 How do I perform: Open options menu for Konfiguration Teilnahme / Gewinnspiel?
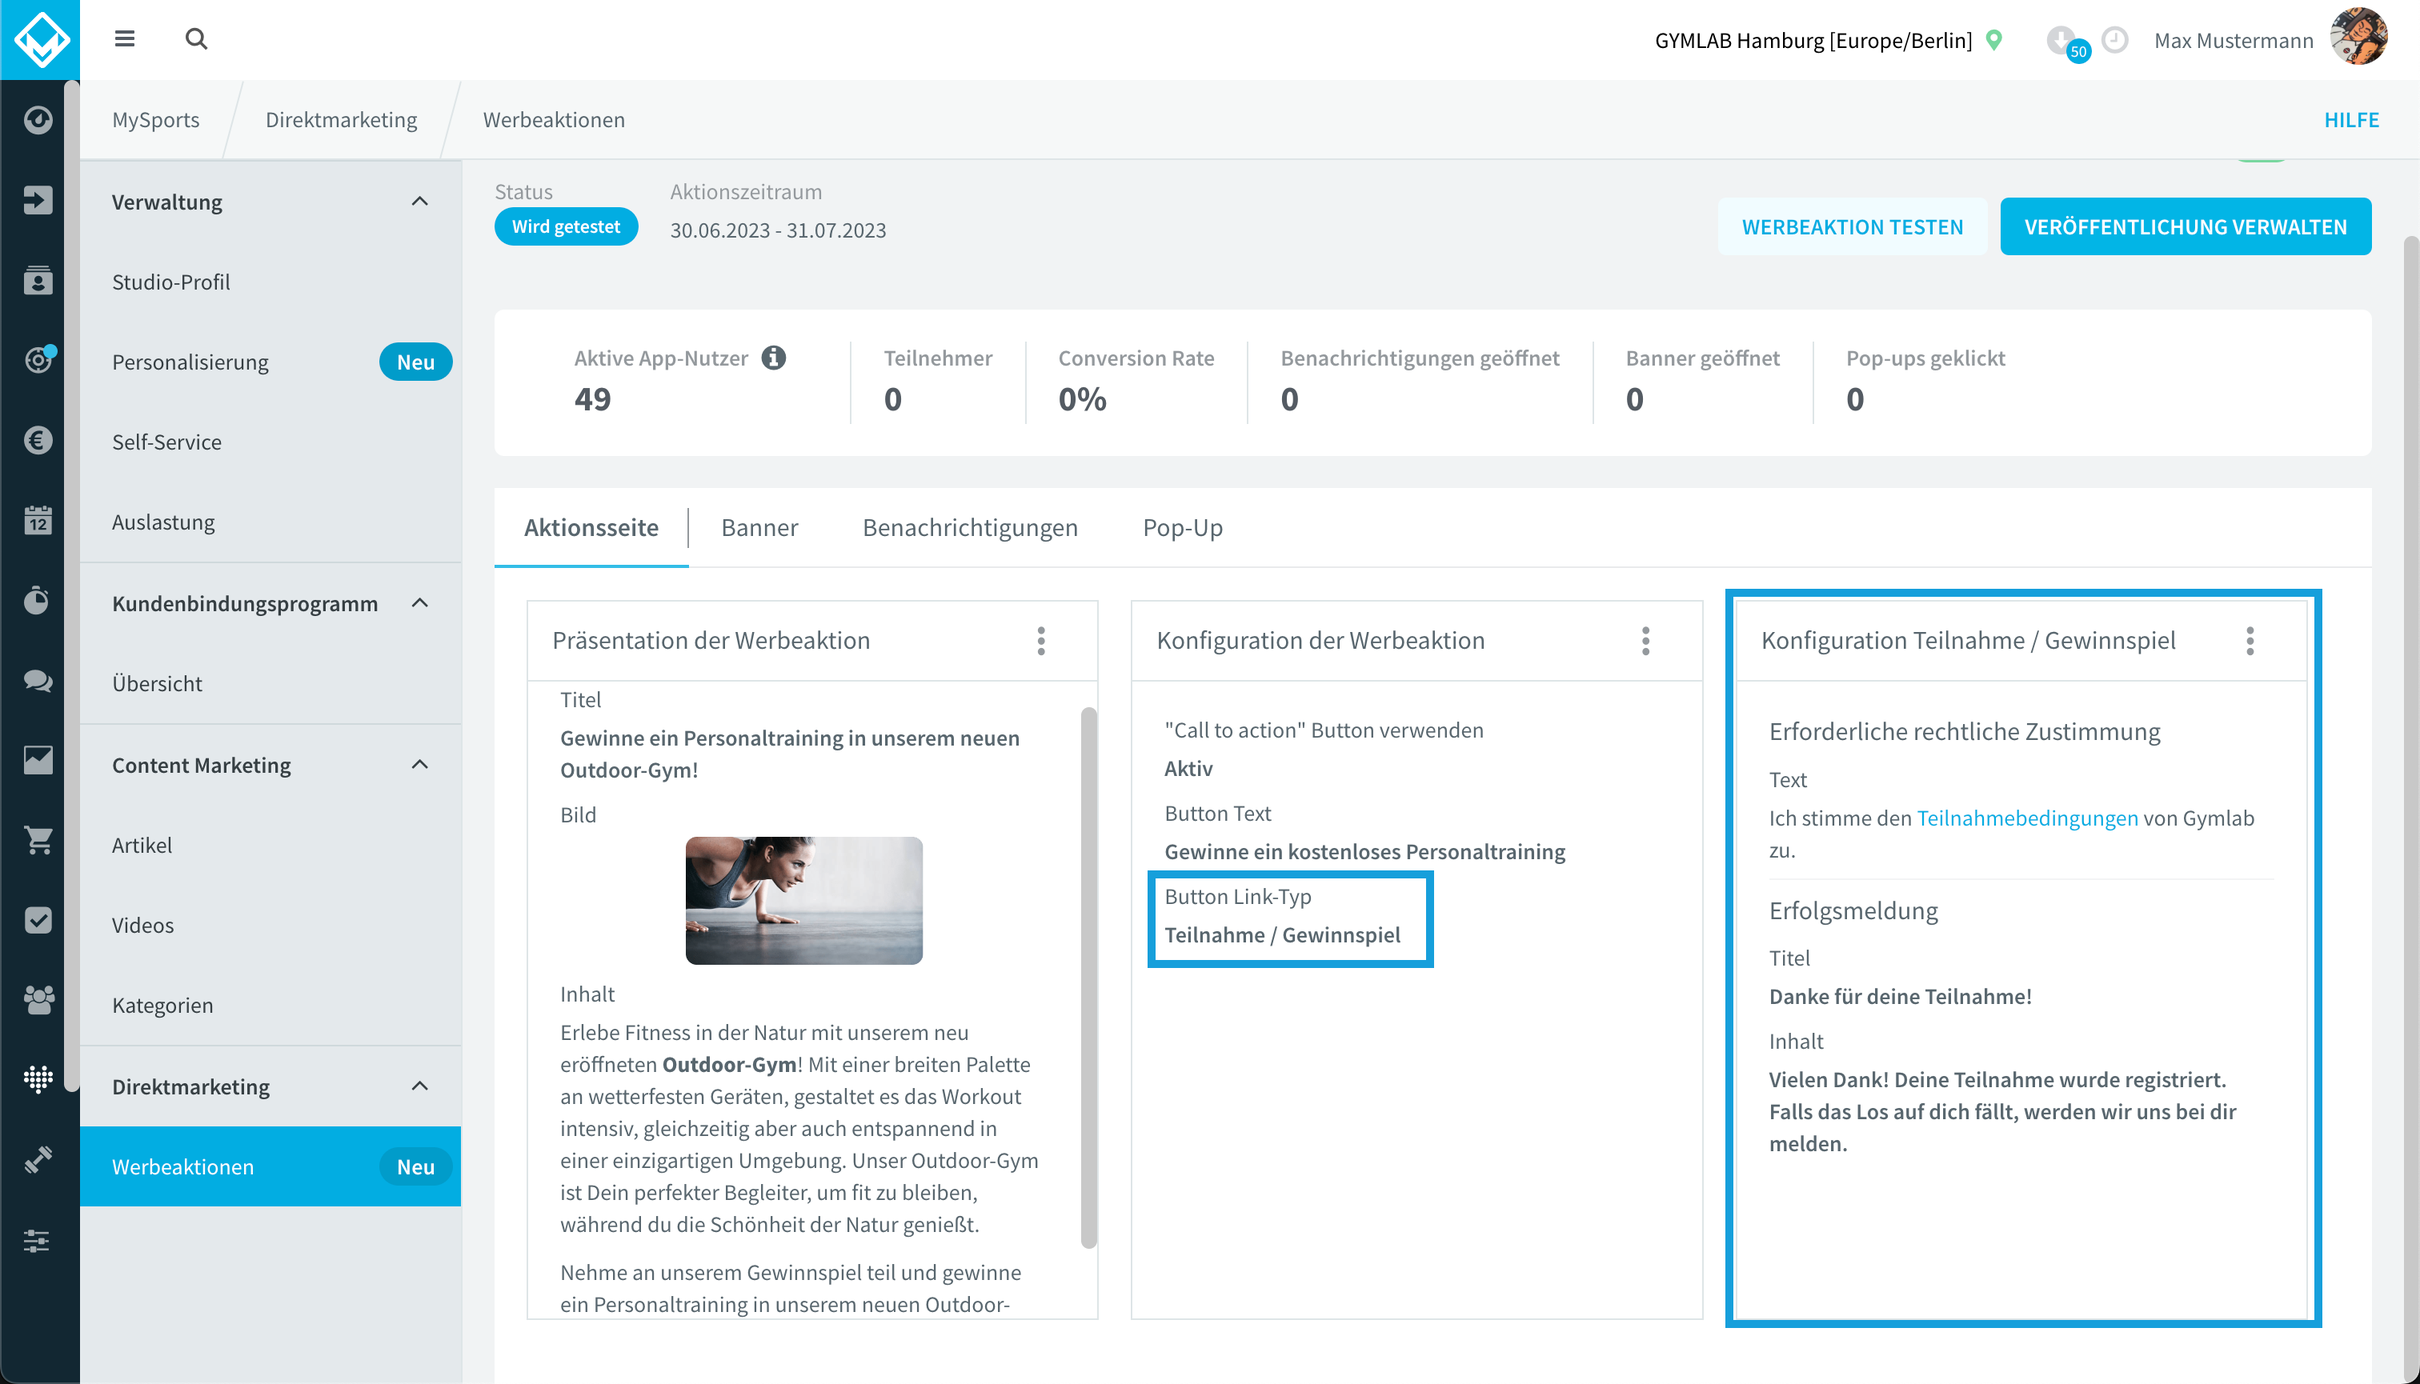[2250, 641]
